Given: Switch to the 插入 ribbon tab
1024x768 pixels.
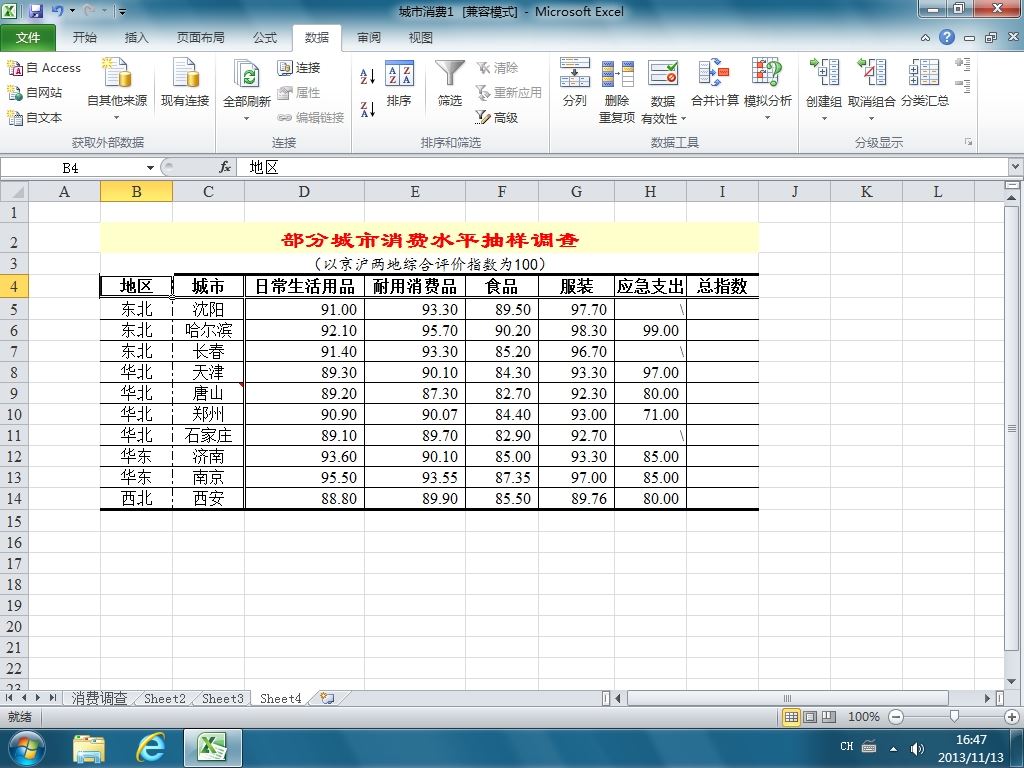Looking at the screenshot, I should click(x=136, y=38).
